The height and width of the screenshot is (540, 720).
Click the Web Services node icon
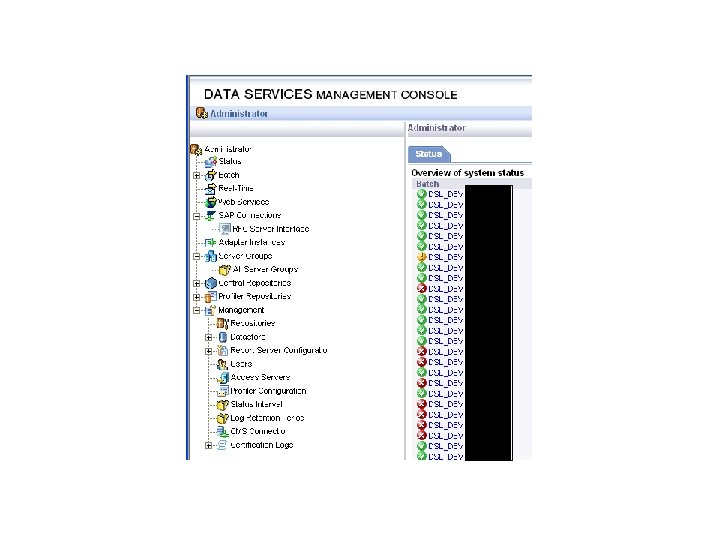(x=211, y=202)
